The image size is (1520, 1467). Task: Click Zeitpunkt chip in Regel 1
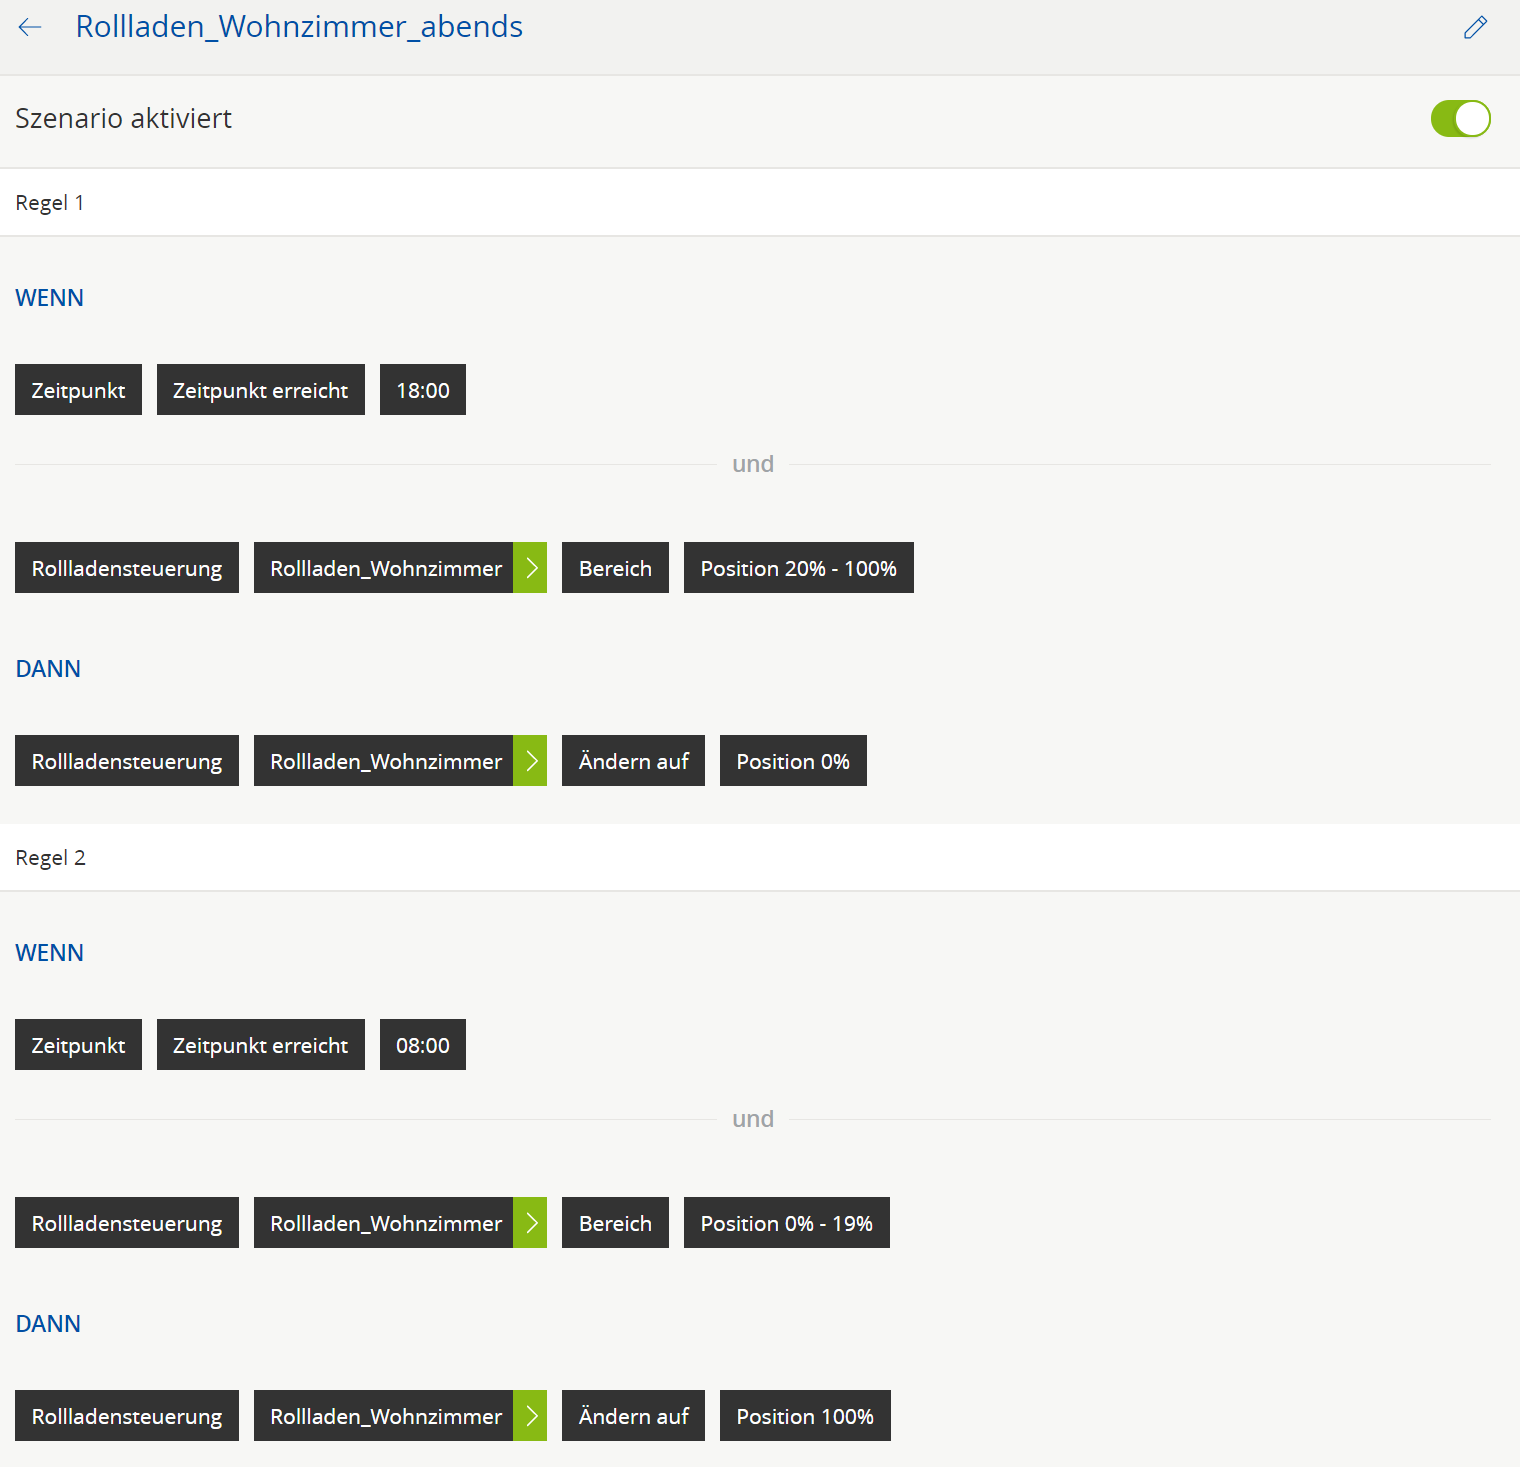coord(78,390)
